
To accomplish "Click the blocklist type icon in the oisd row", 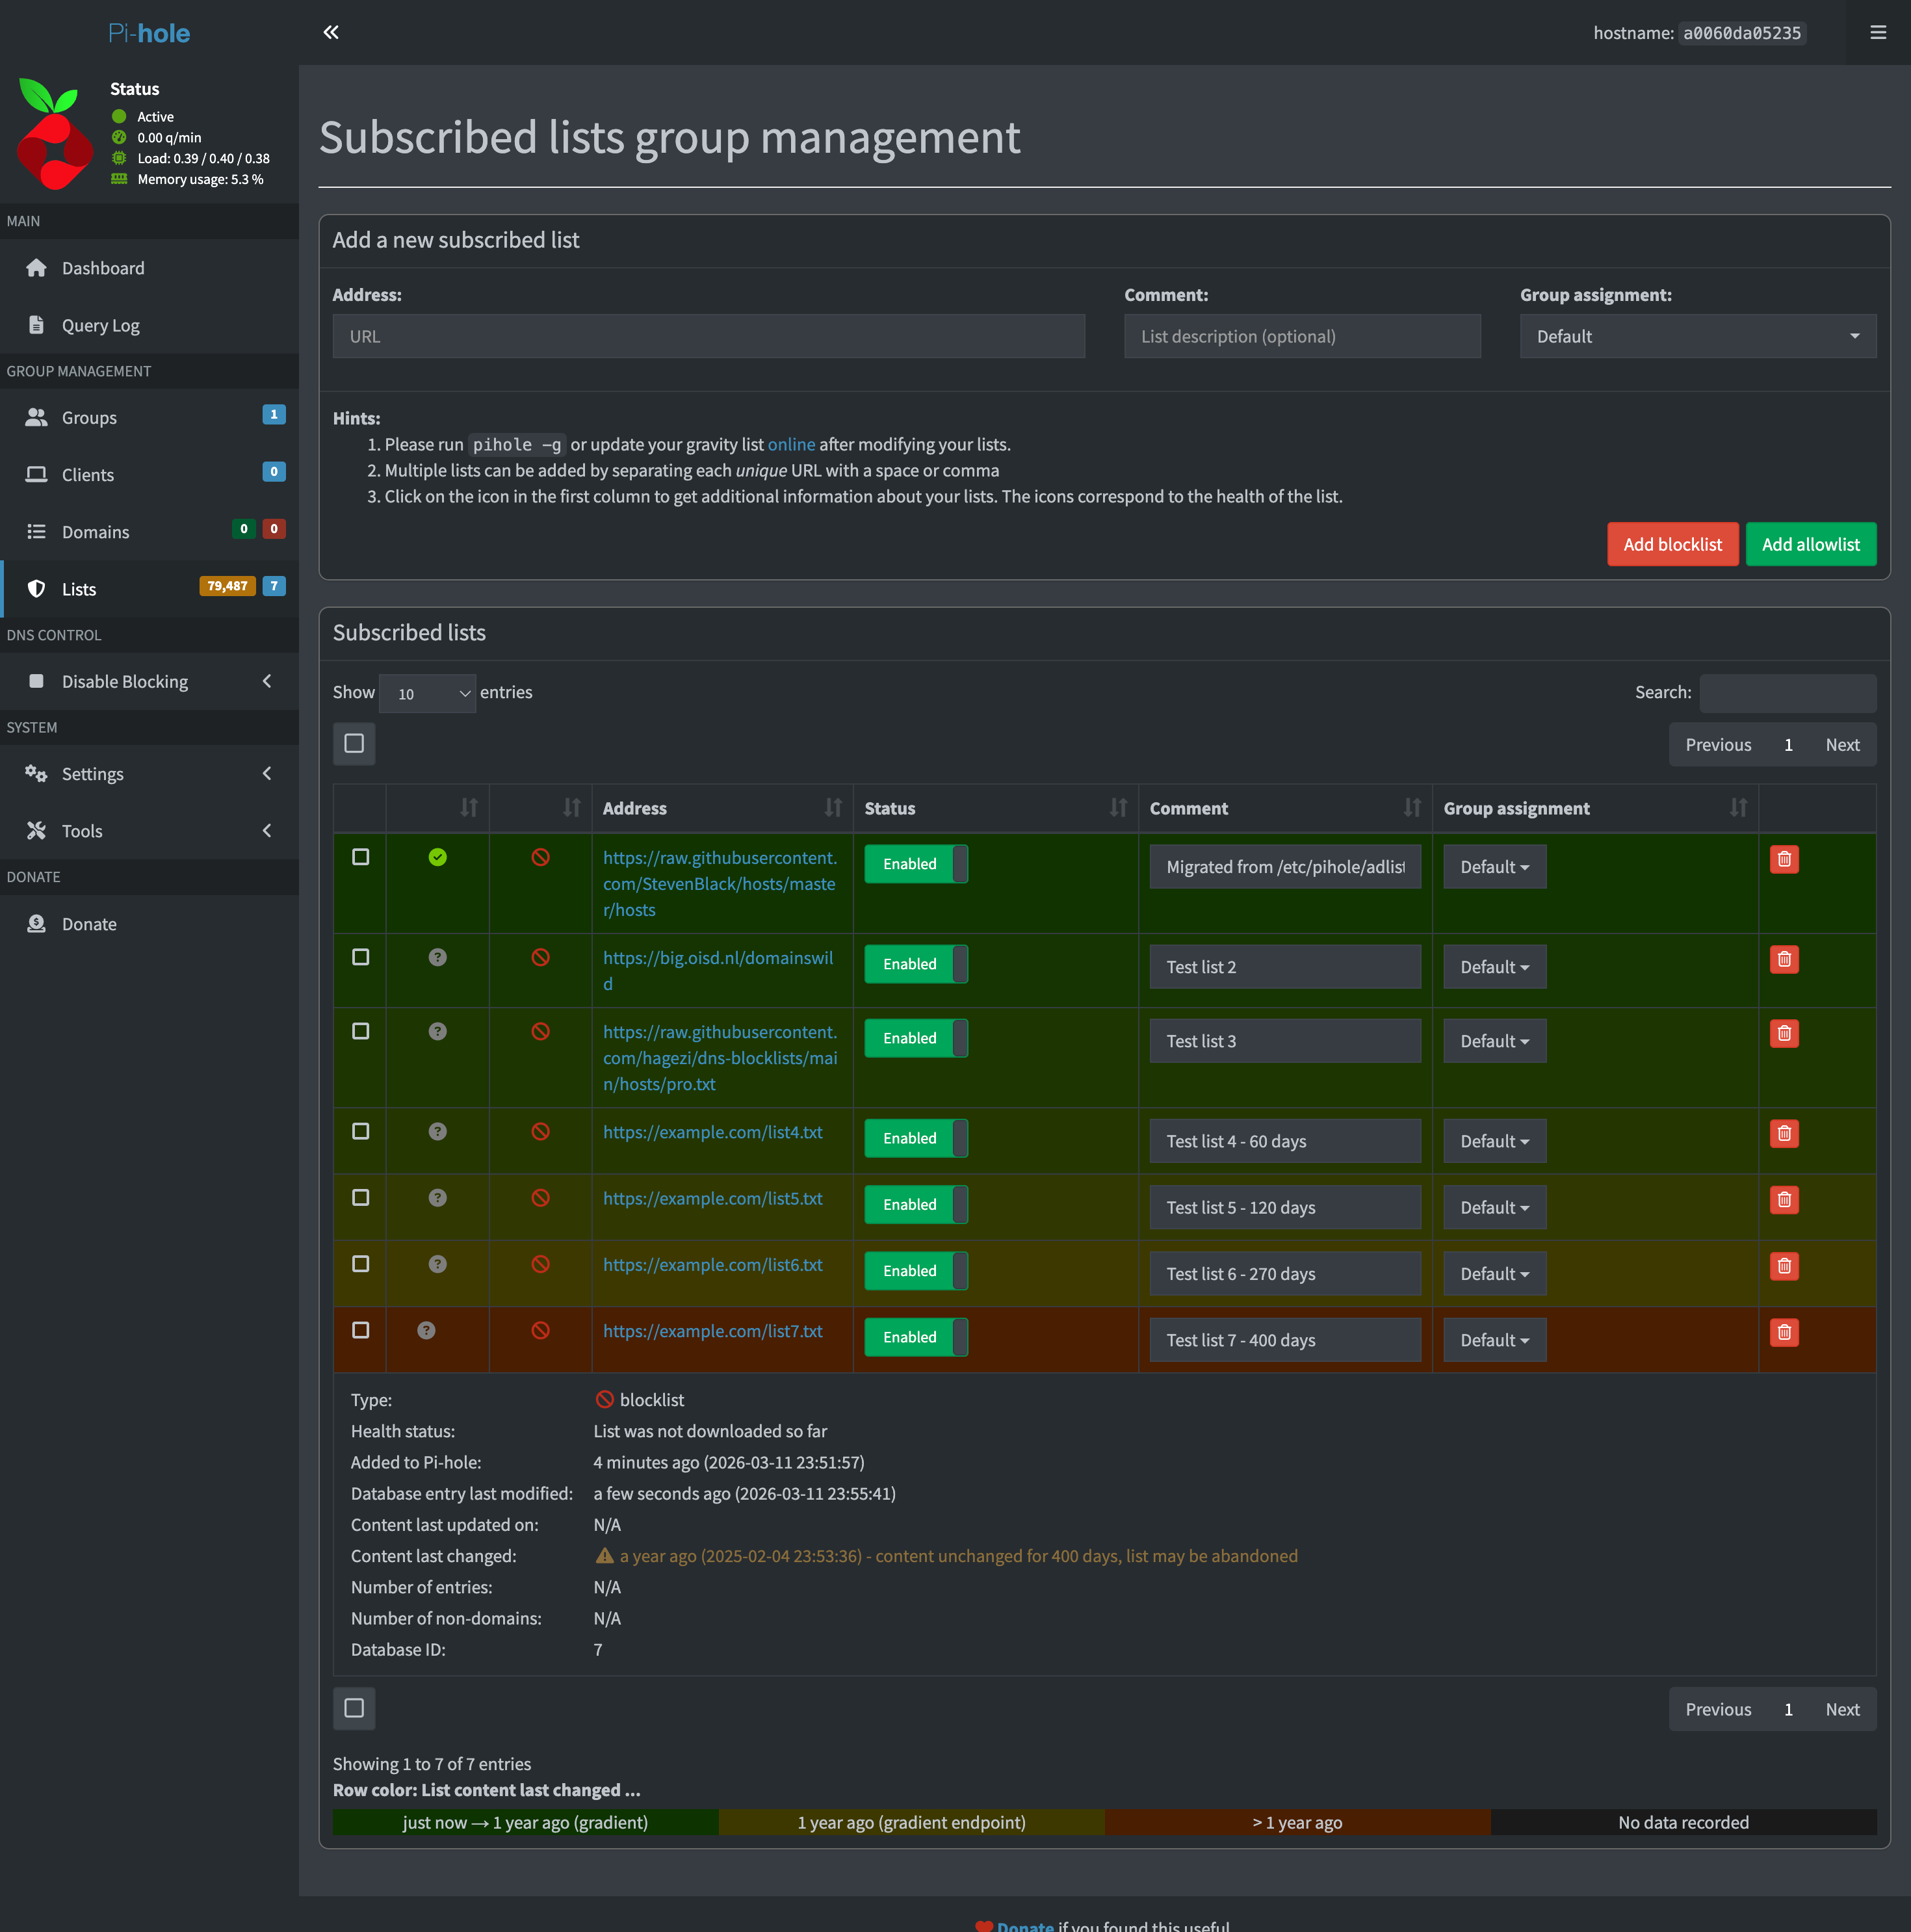I will click(540, 957).
